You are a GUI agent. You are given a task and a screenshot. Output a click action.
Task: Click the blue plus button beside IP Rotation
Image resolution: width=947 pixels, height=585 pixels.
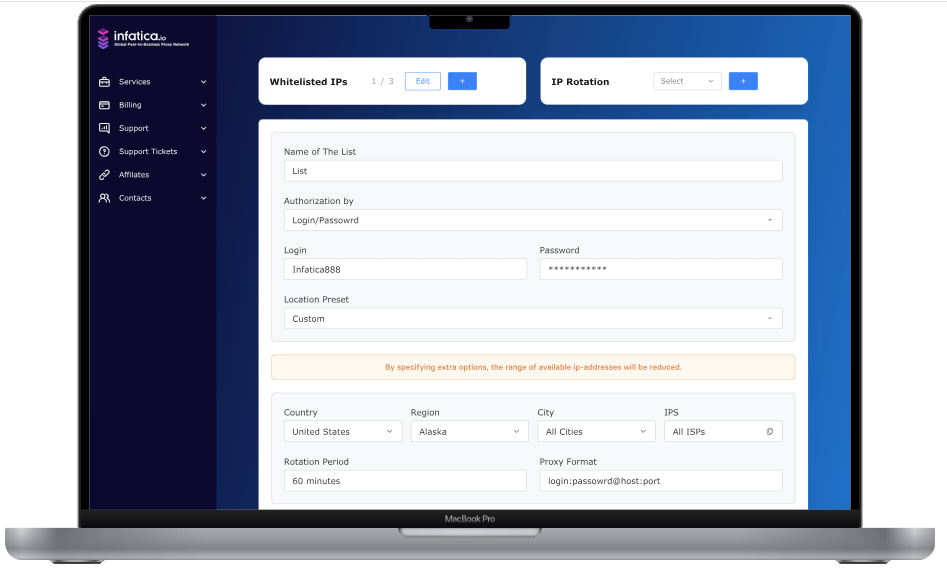click(x=743, y=81)
